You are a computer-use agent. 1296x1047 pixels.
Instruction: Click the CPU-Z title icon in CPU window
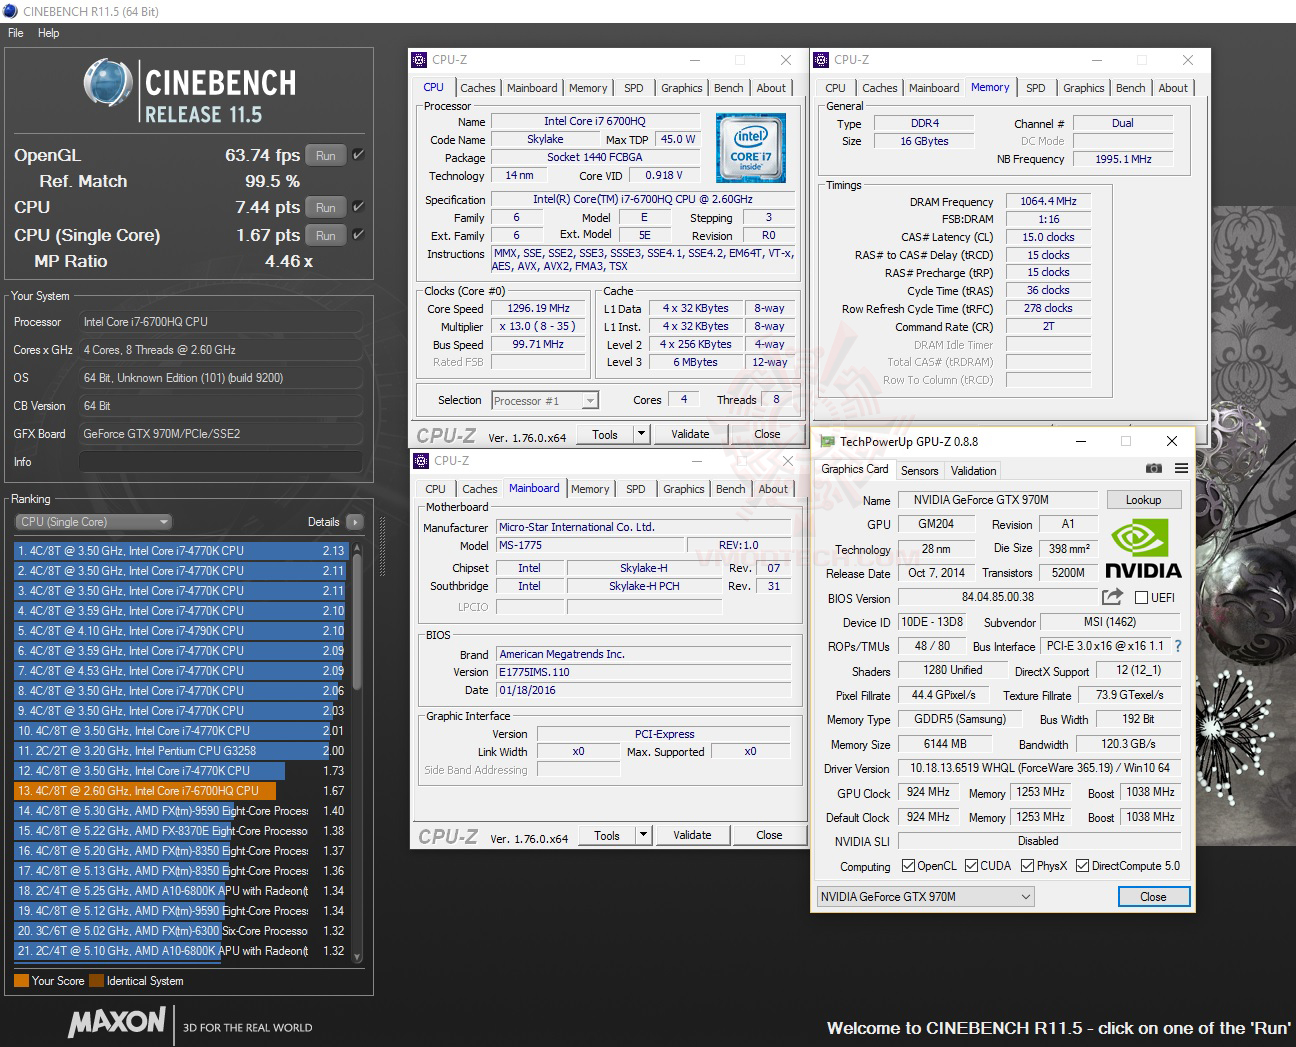click(x=420, y=60)
